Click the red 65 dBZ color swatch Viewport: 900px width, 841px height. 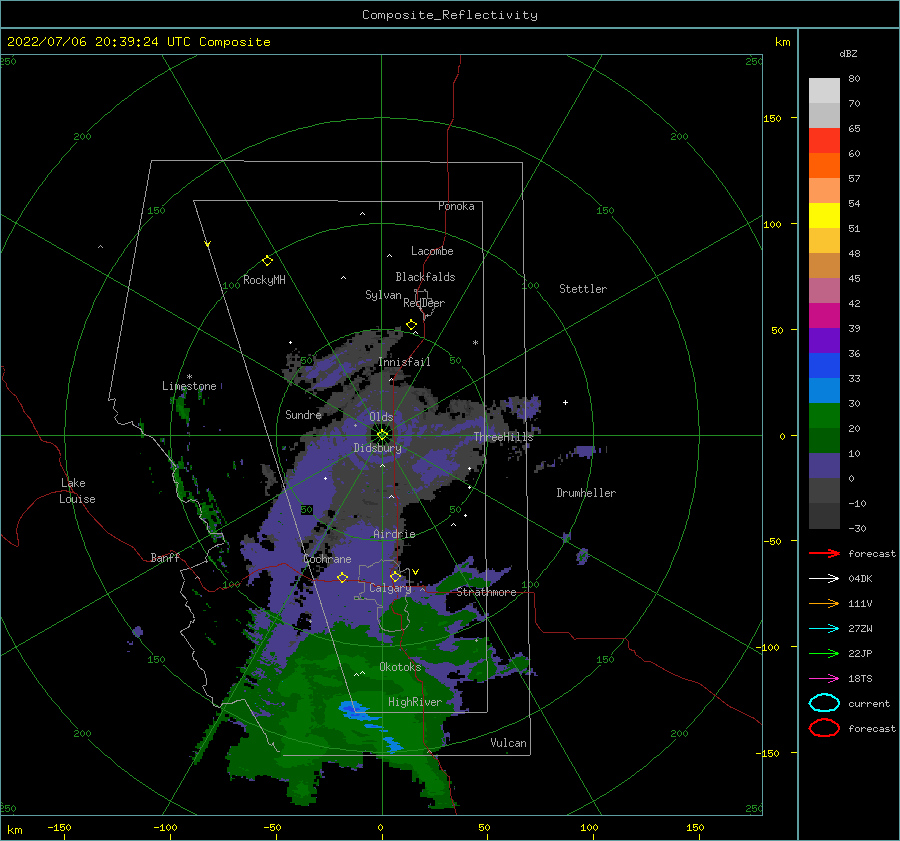pyautogui.click(x=824, y=141)
